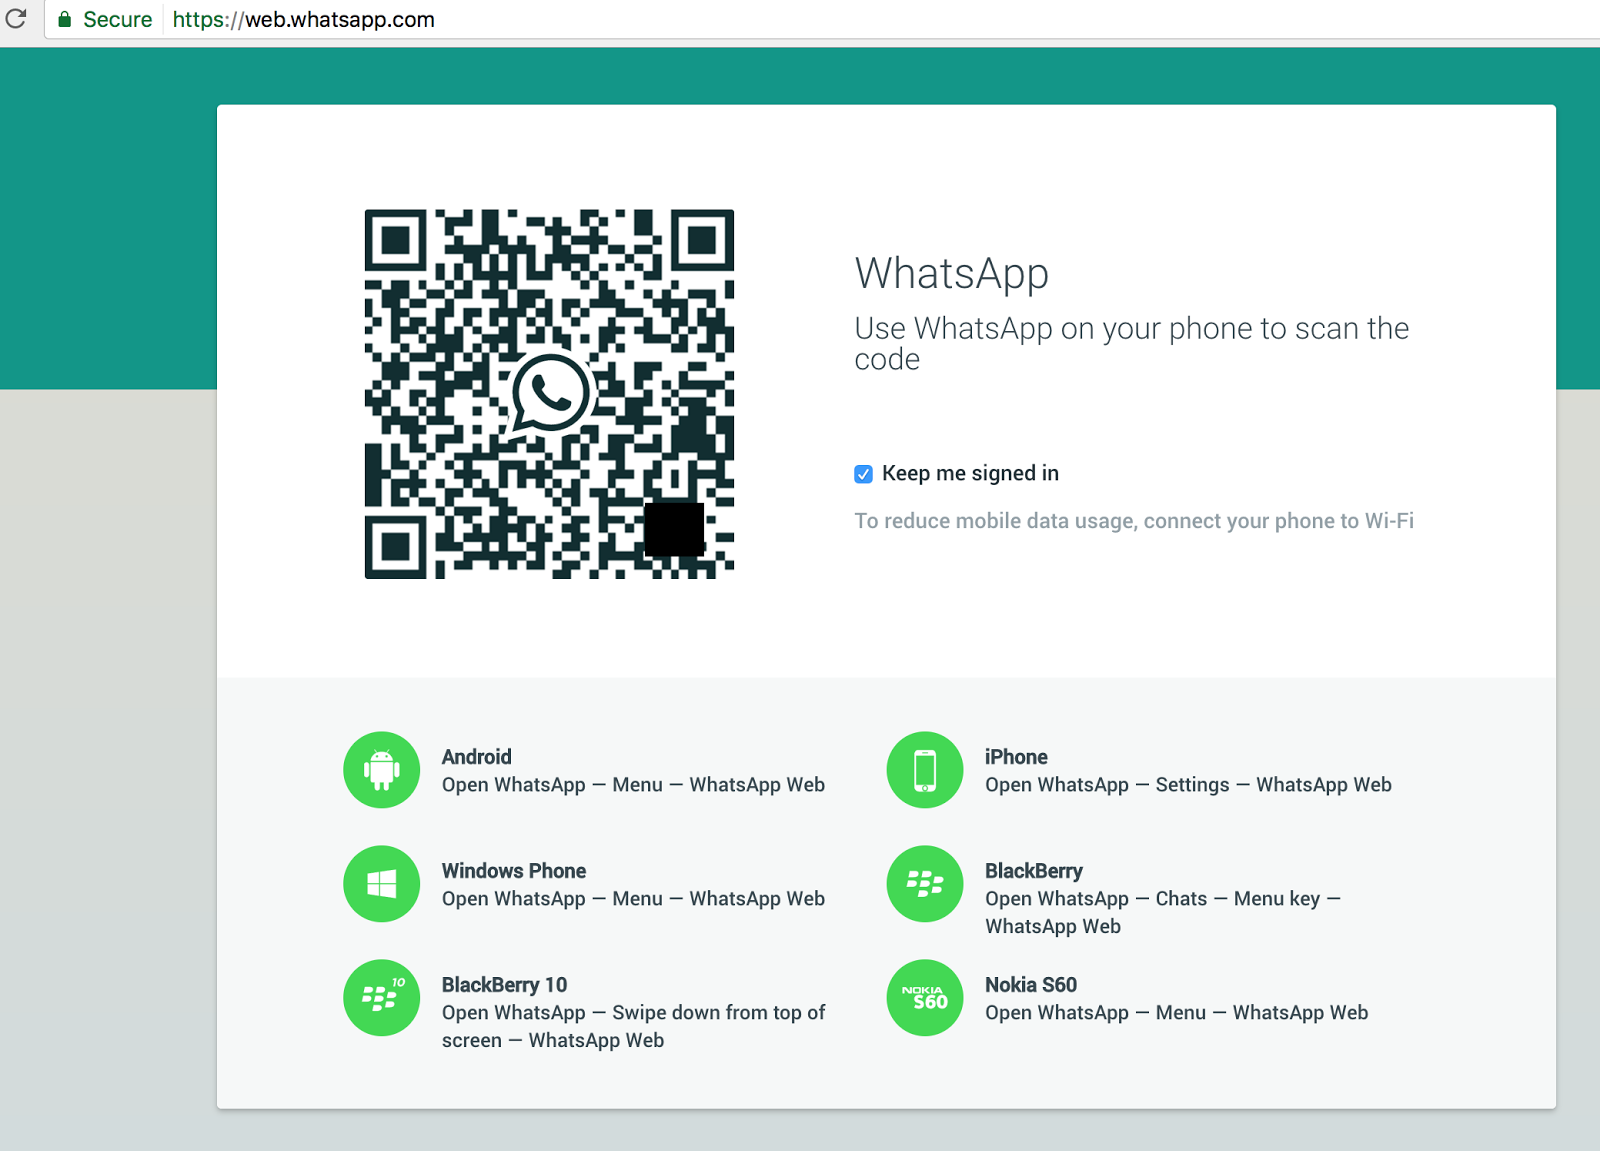Uncheck the Keep me signed in checkbox

863,474
